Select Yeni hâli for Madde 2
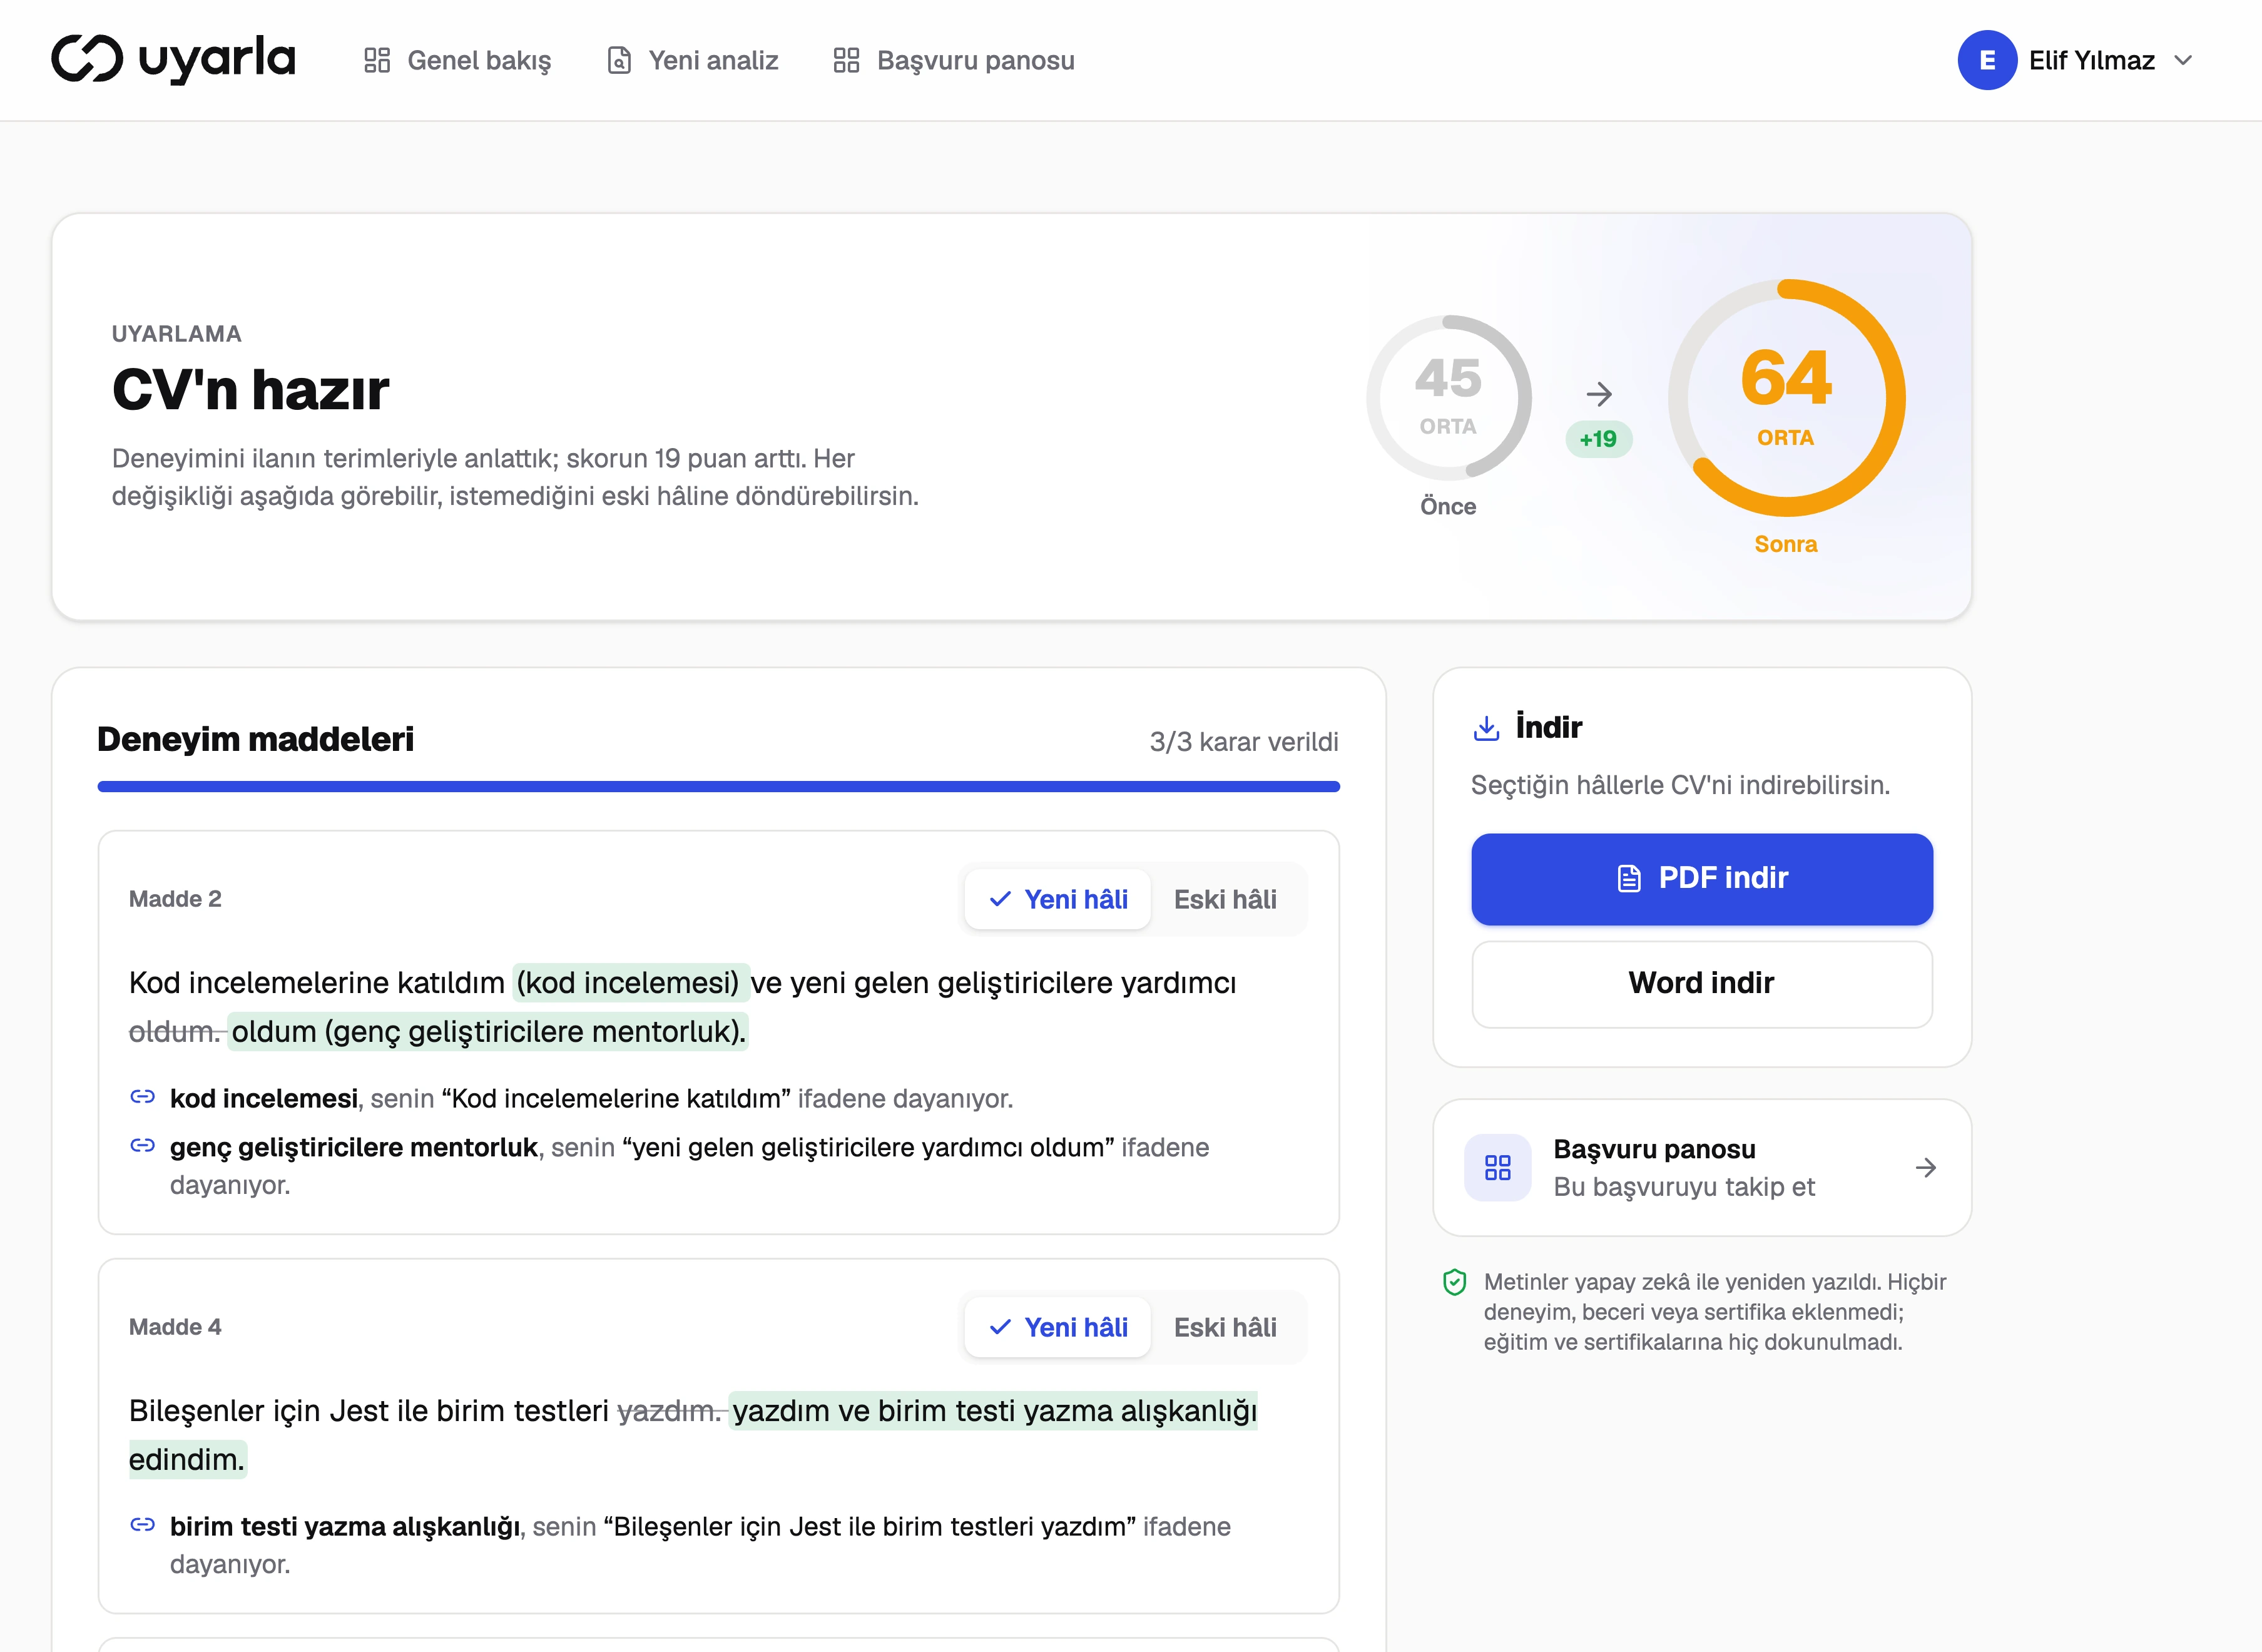This screenshot has height=1652, width=2262. (x=1057, y=899)
